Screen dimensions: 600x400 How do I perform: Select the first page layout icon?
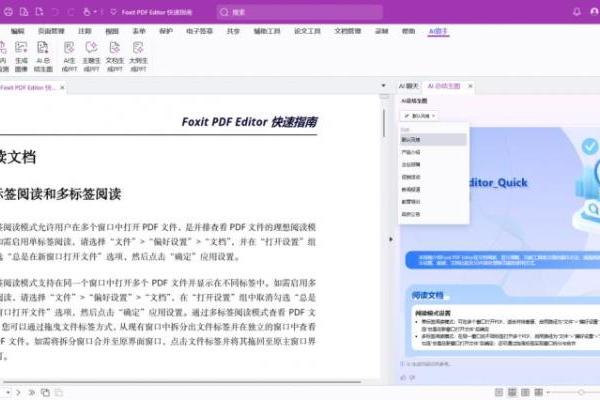tap(499, 392)
